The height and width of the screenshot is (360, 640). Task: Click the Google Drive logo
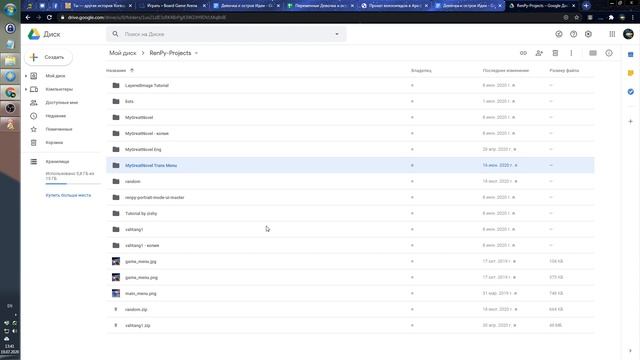(34, 34)
